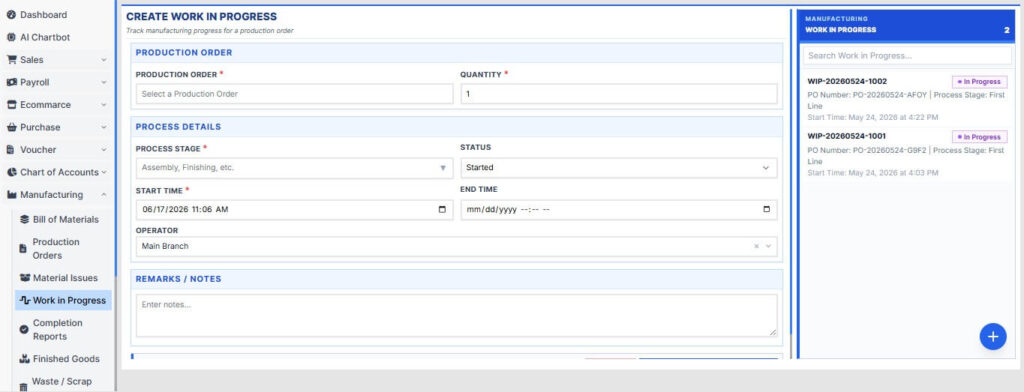Click the Sales cart icon
The width and height of the screenshot is (1024, 392).
point(11,59)
